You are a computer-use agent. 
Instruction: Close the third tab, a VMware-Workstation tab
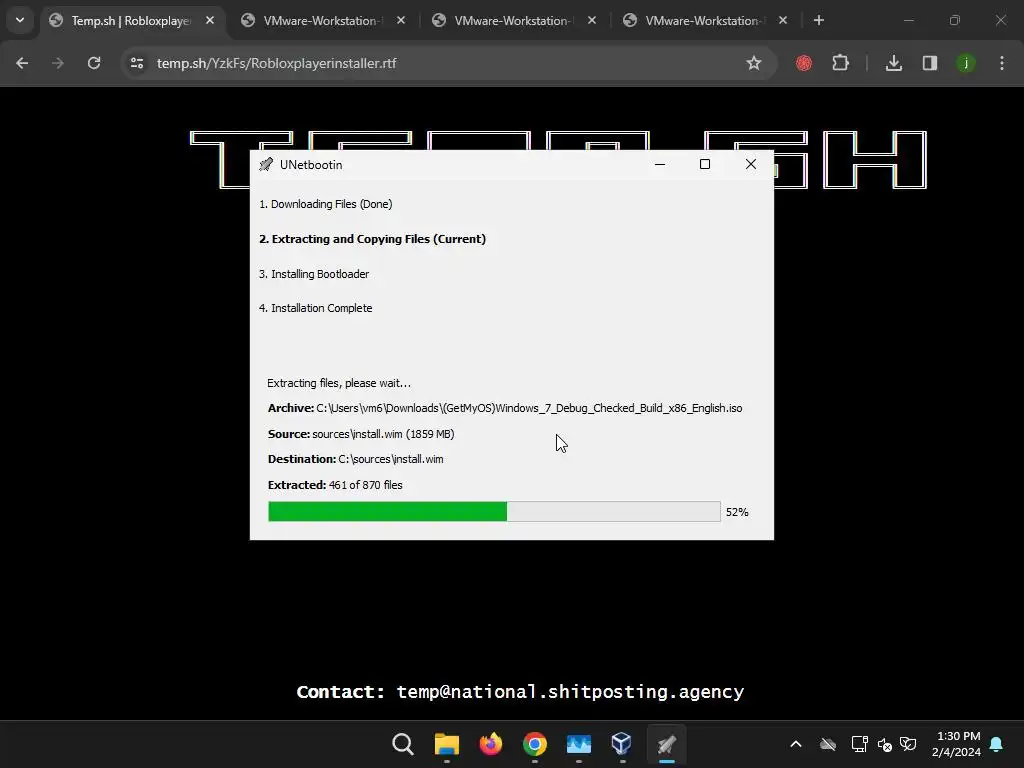coord(592,20)
